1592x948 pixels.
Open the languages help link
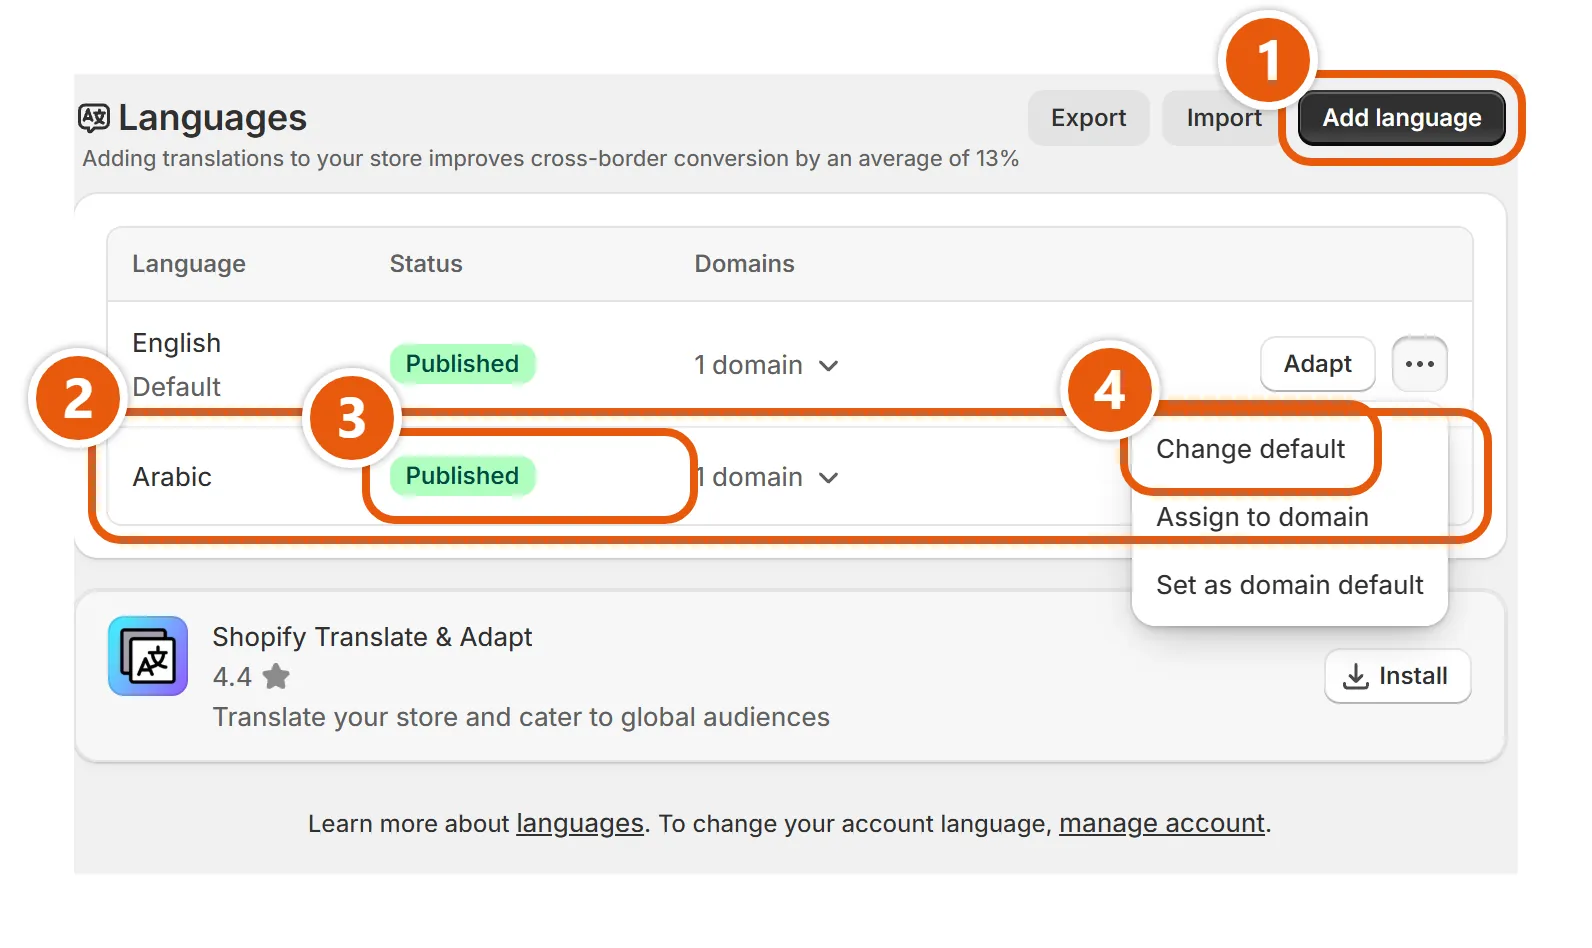579,824
